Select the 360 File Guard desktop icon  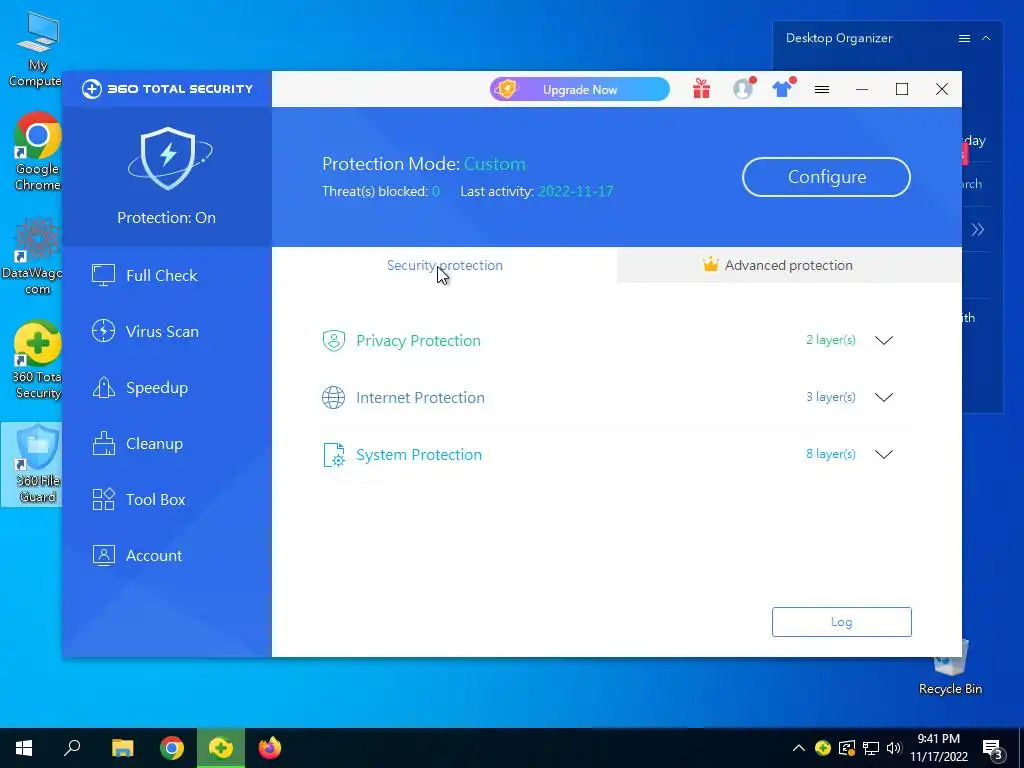(x=33, y=464)
